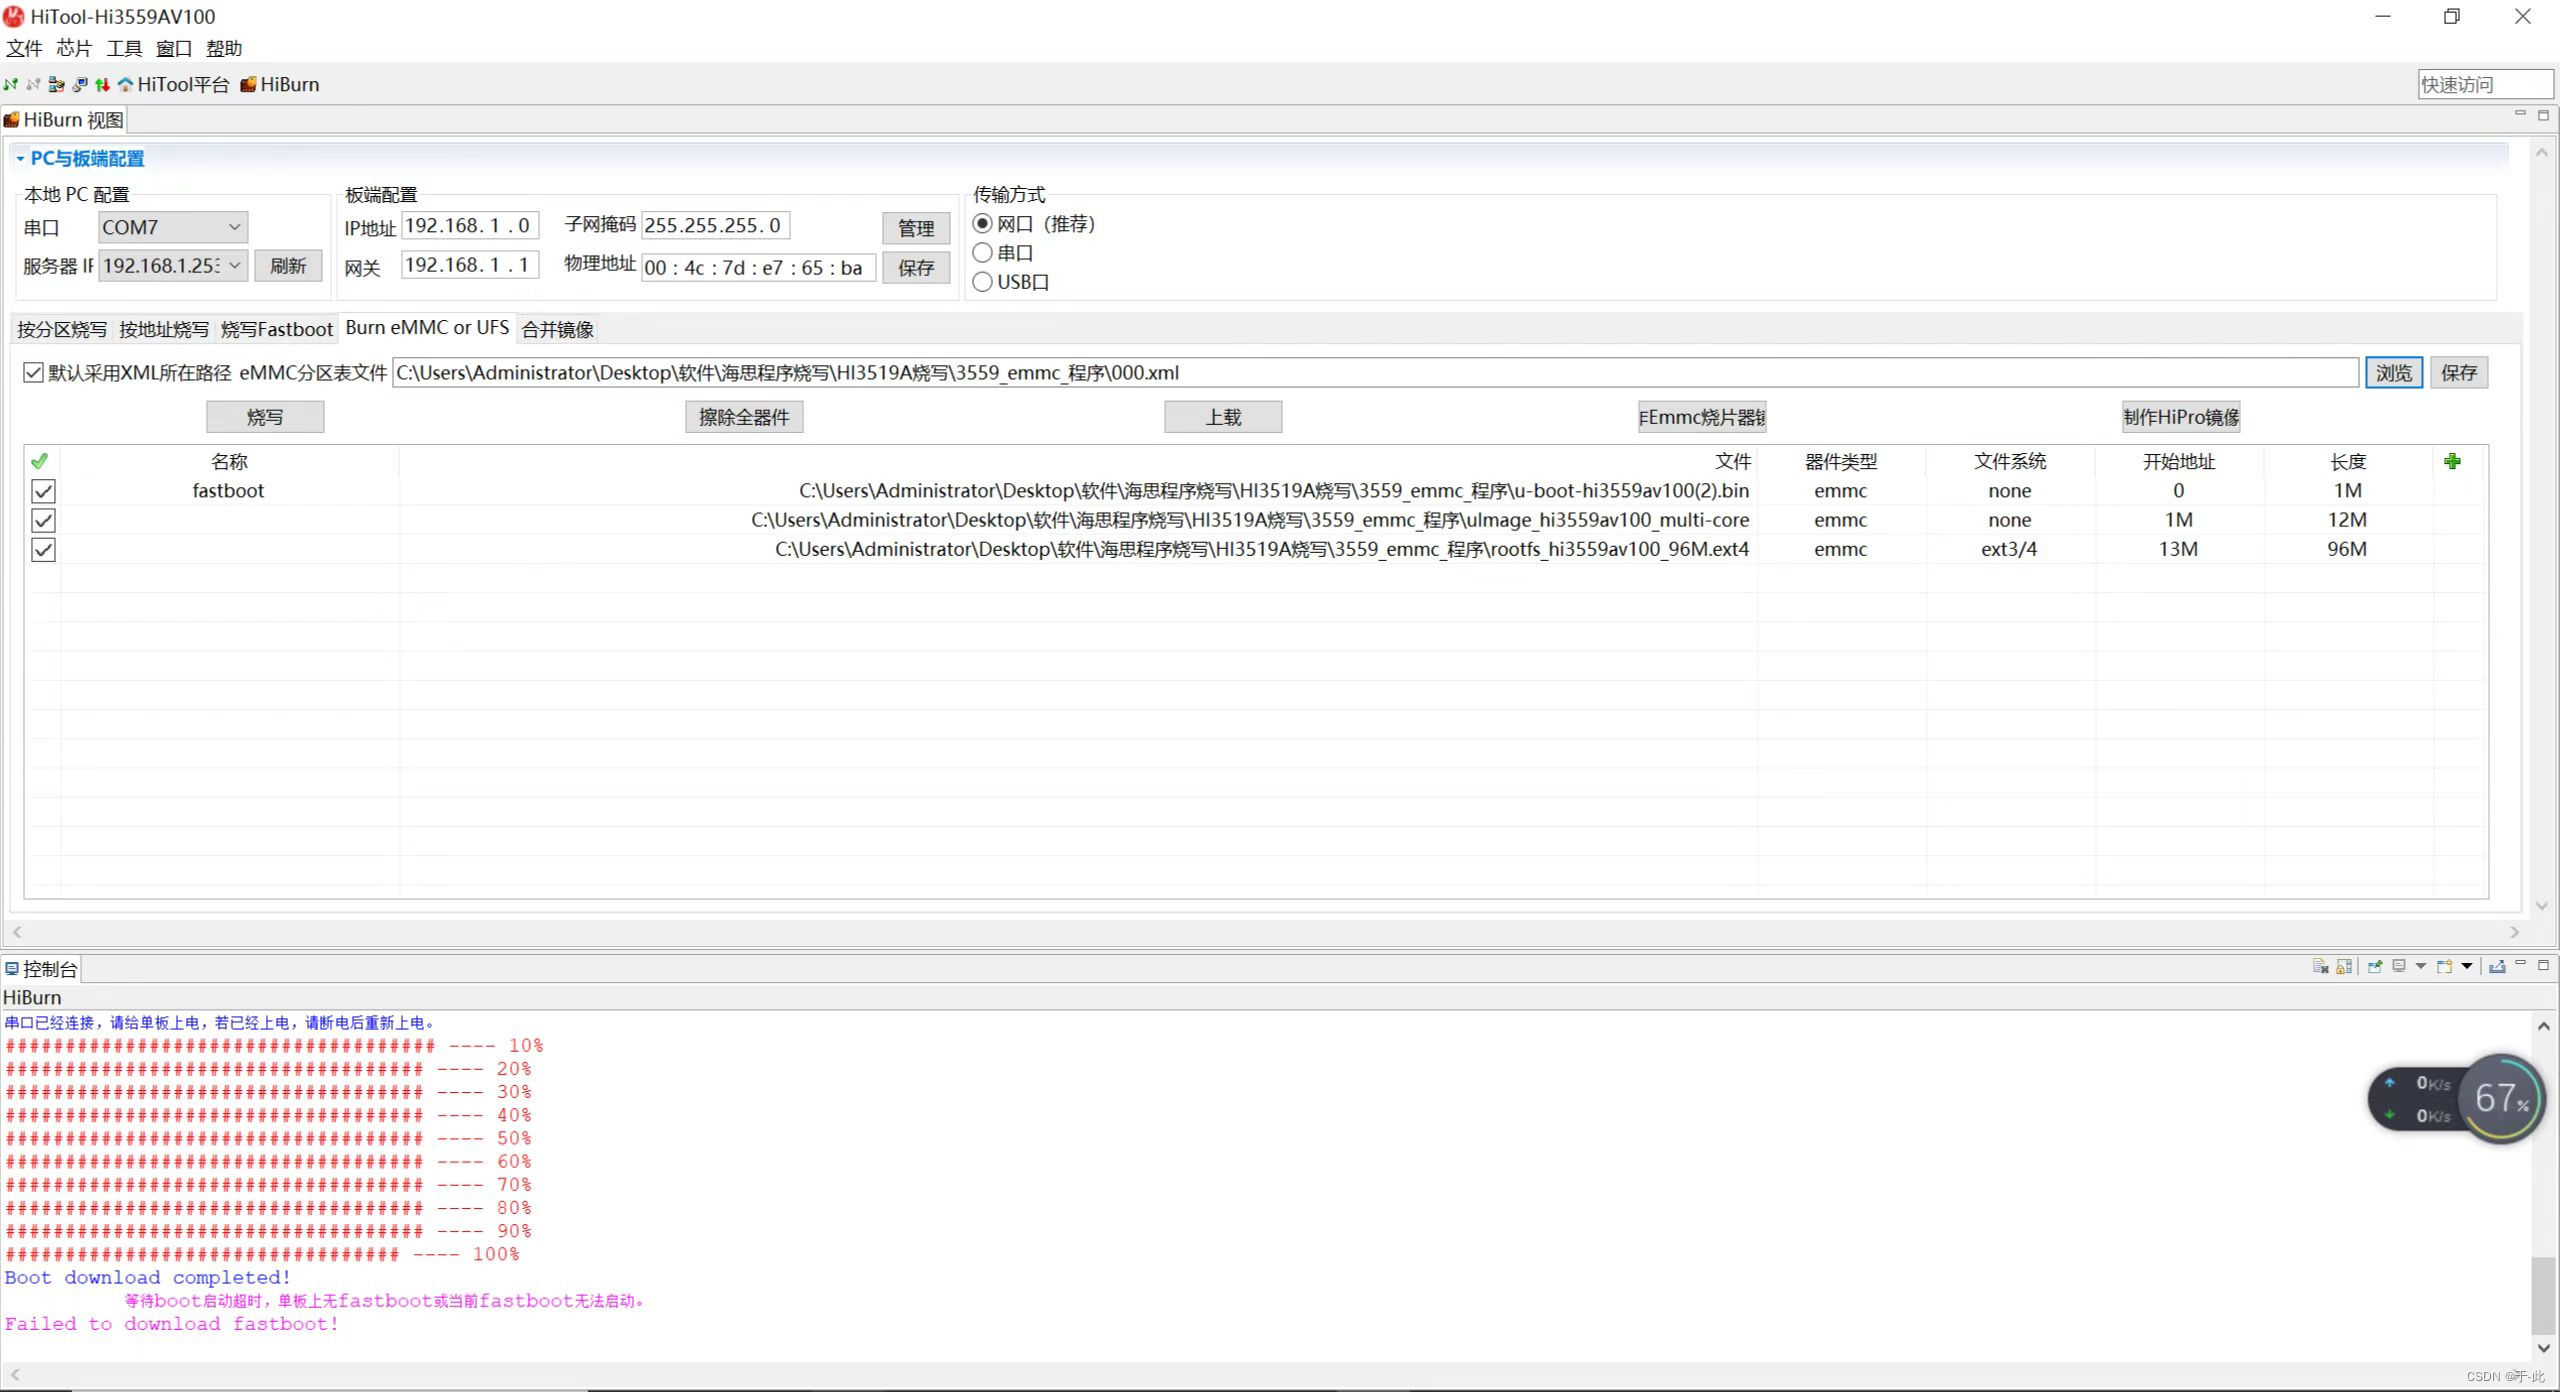
Task: Clear the console with the clear icon
Action: pyautogui.click(x=2320, y=966)
